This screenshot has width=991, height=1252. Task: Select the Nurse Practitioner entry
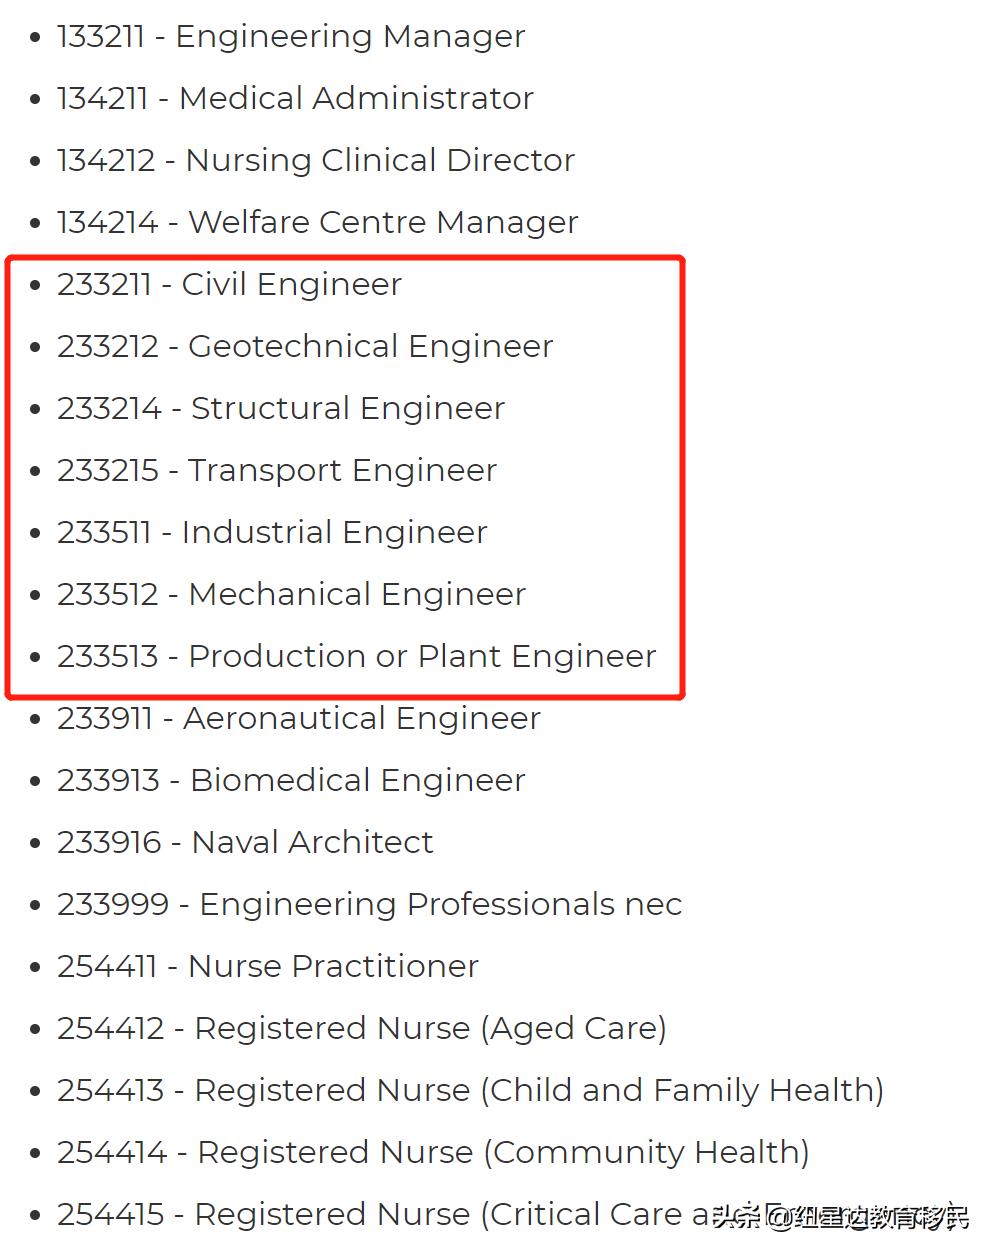tap(267, 967)
